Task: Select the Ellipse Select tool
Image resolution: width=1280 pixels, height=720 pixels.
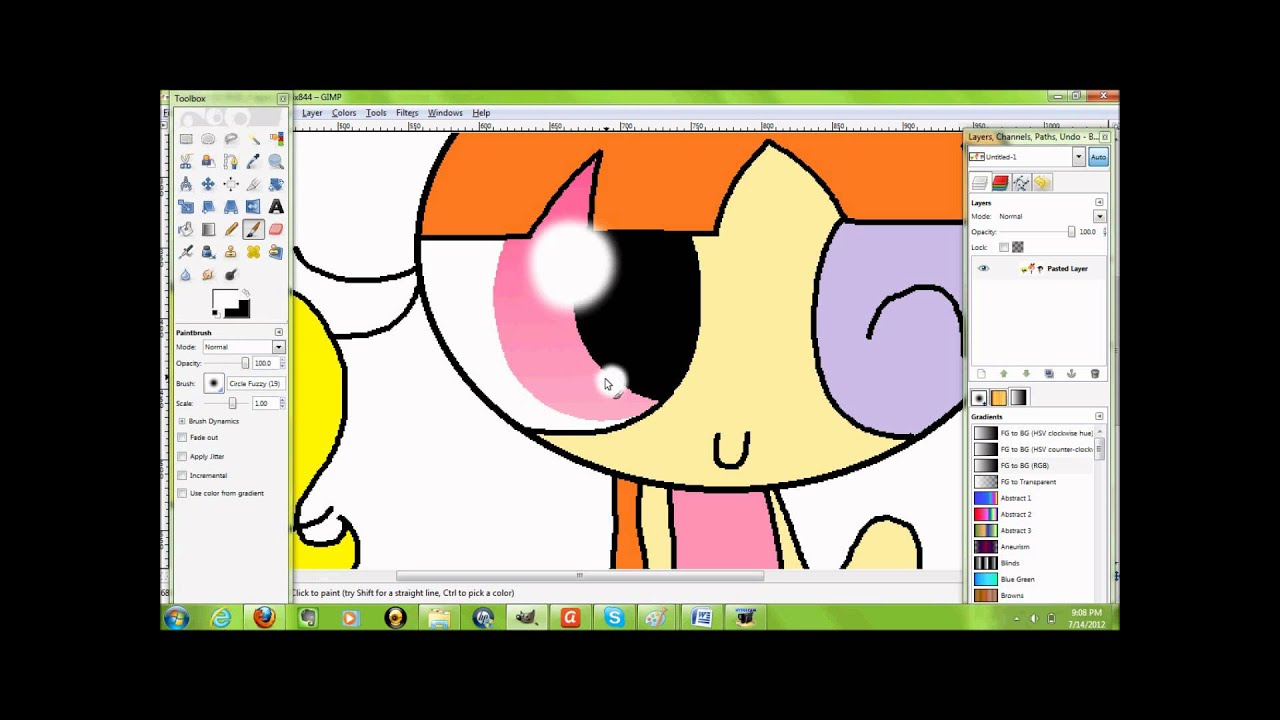Action: coord(208,139)
